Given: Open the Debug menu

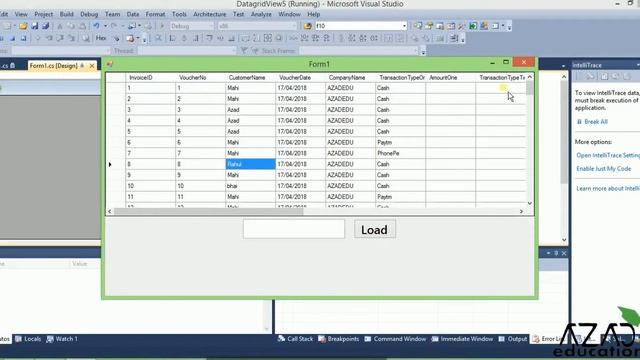Looking at the screenshot, I should (89, 14).
